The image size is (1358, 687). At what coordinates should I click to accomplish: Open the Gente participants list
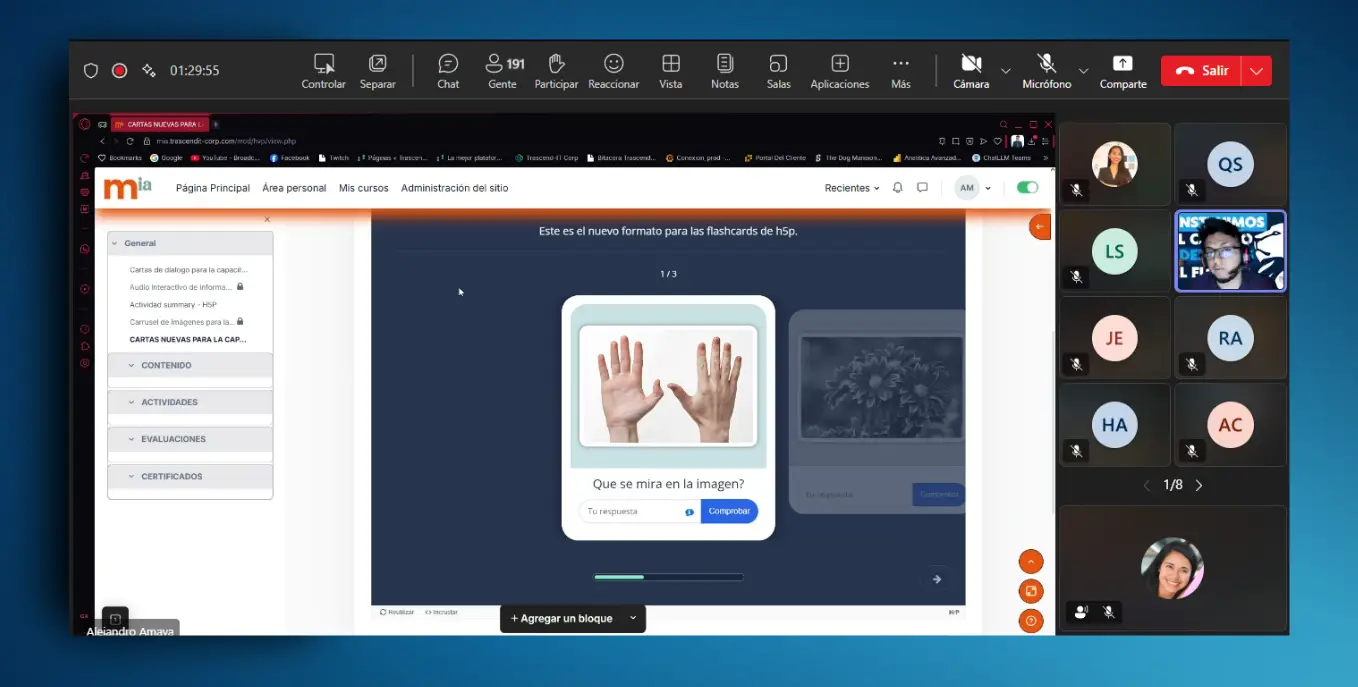(503, 70)
